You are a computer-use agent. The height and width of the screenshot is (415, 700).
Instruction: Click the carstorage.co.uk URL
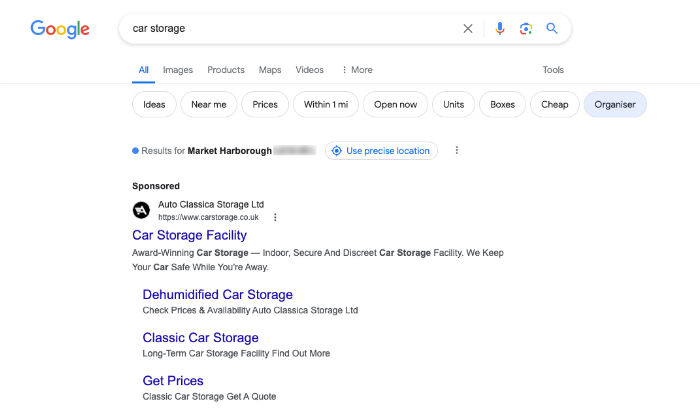pyautogui.click(x=208, y=217)
